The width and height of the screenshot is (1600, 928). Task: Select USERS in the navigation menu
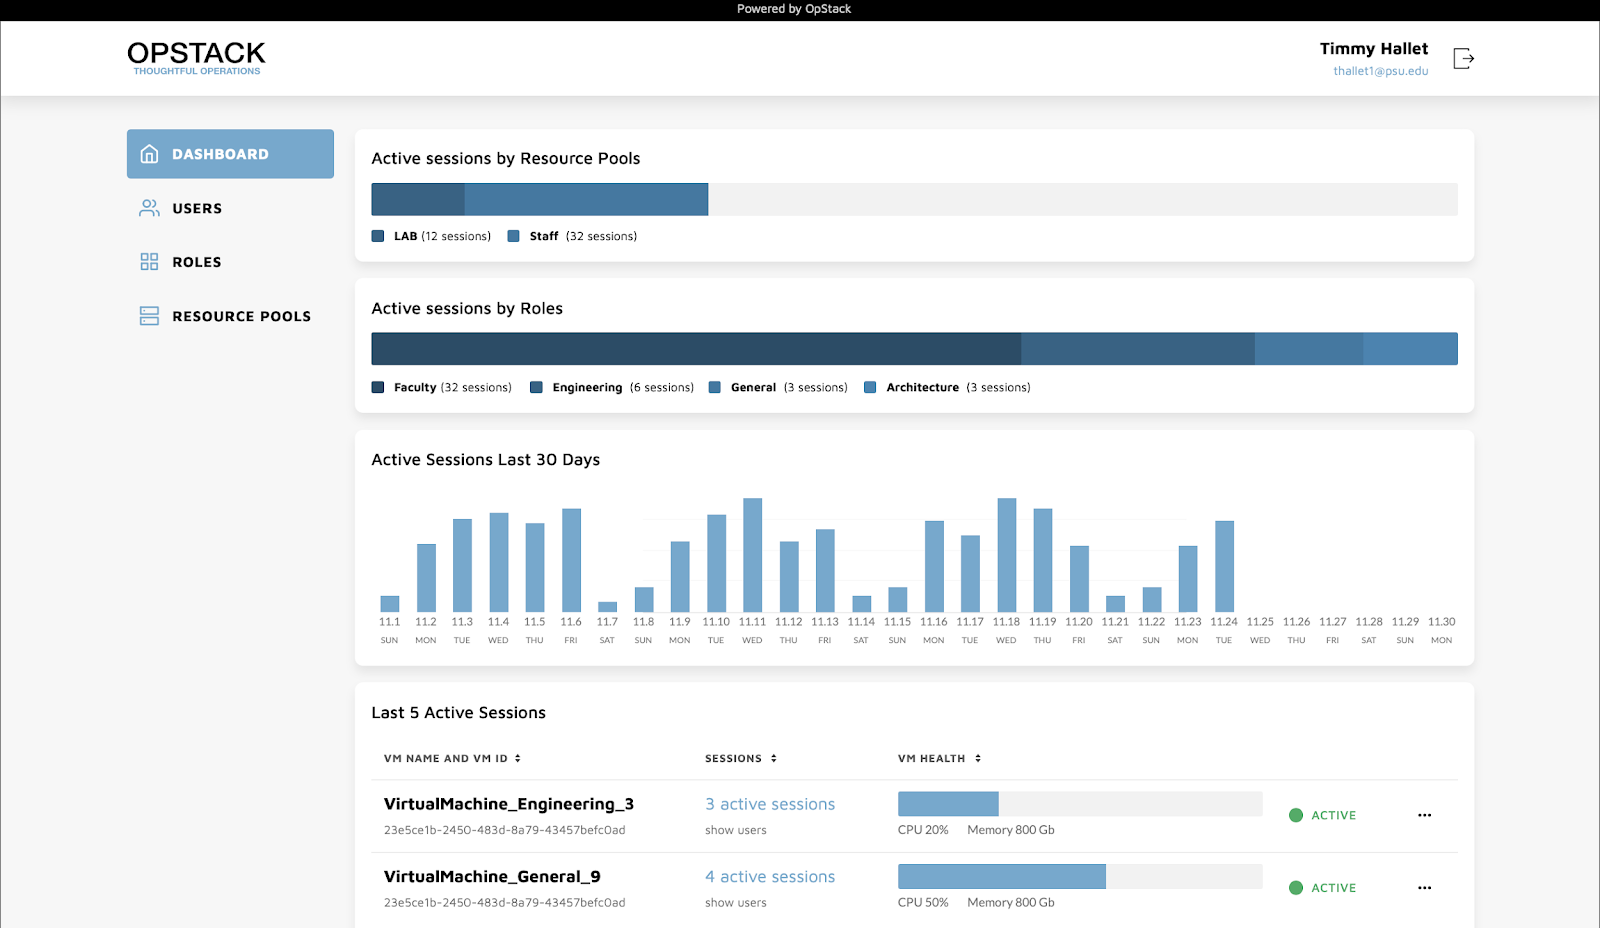pos(196,207)
